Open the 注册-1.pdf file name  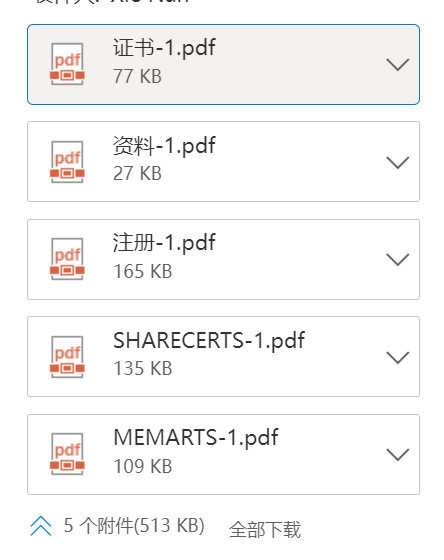coord(164,243)
